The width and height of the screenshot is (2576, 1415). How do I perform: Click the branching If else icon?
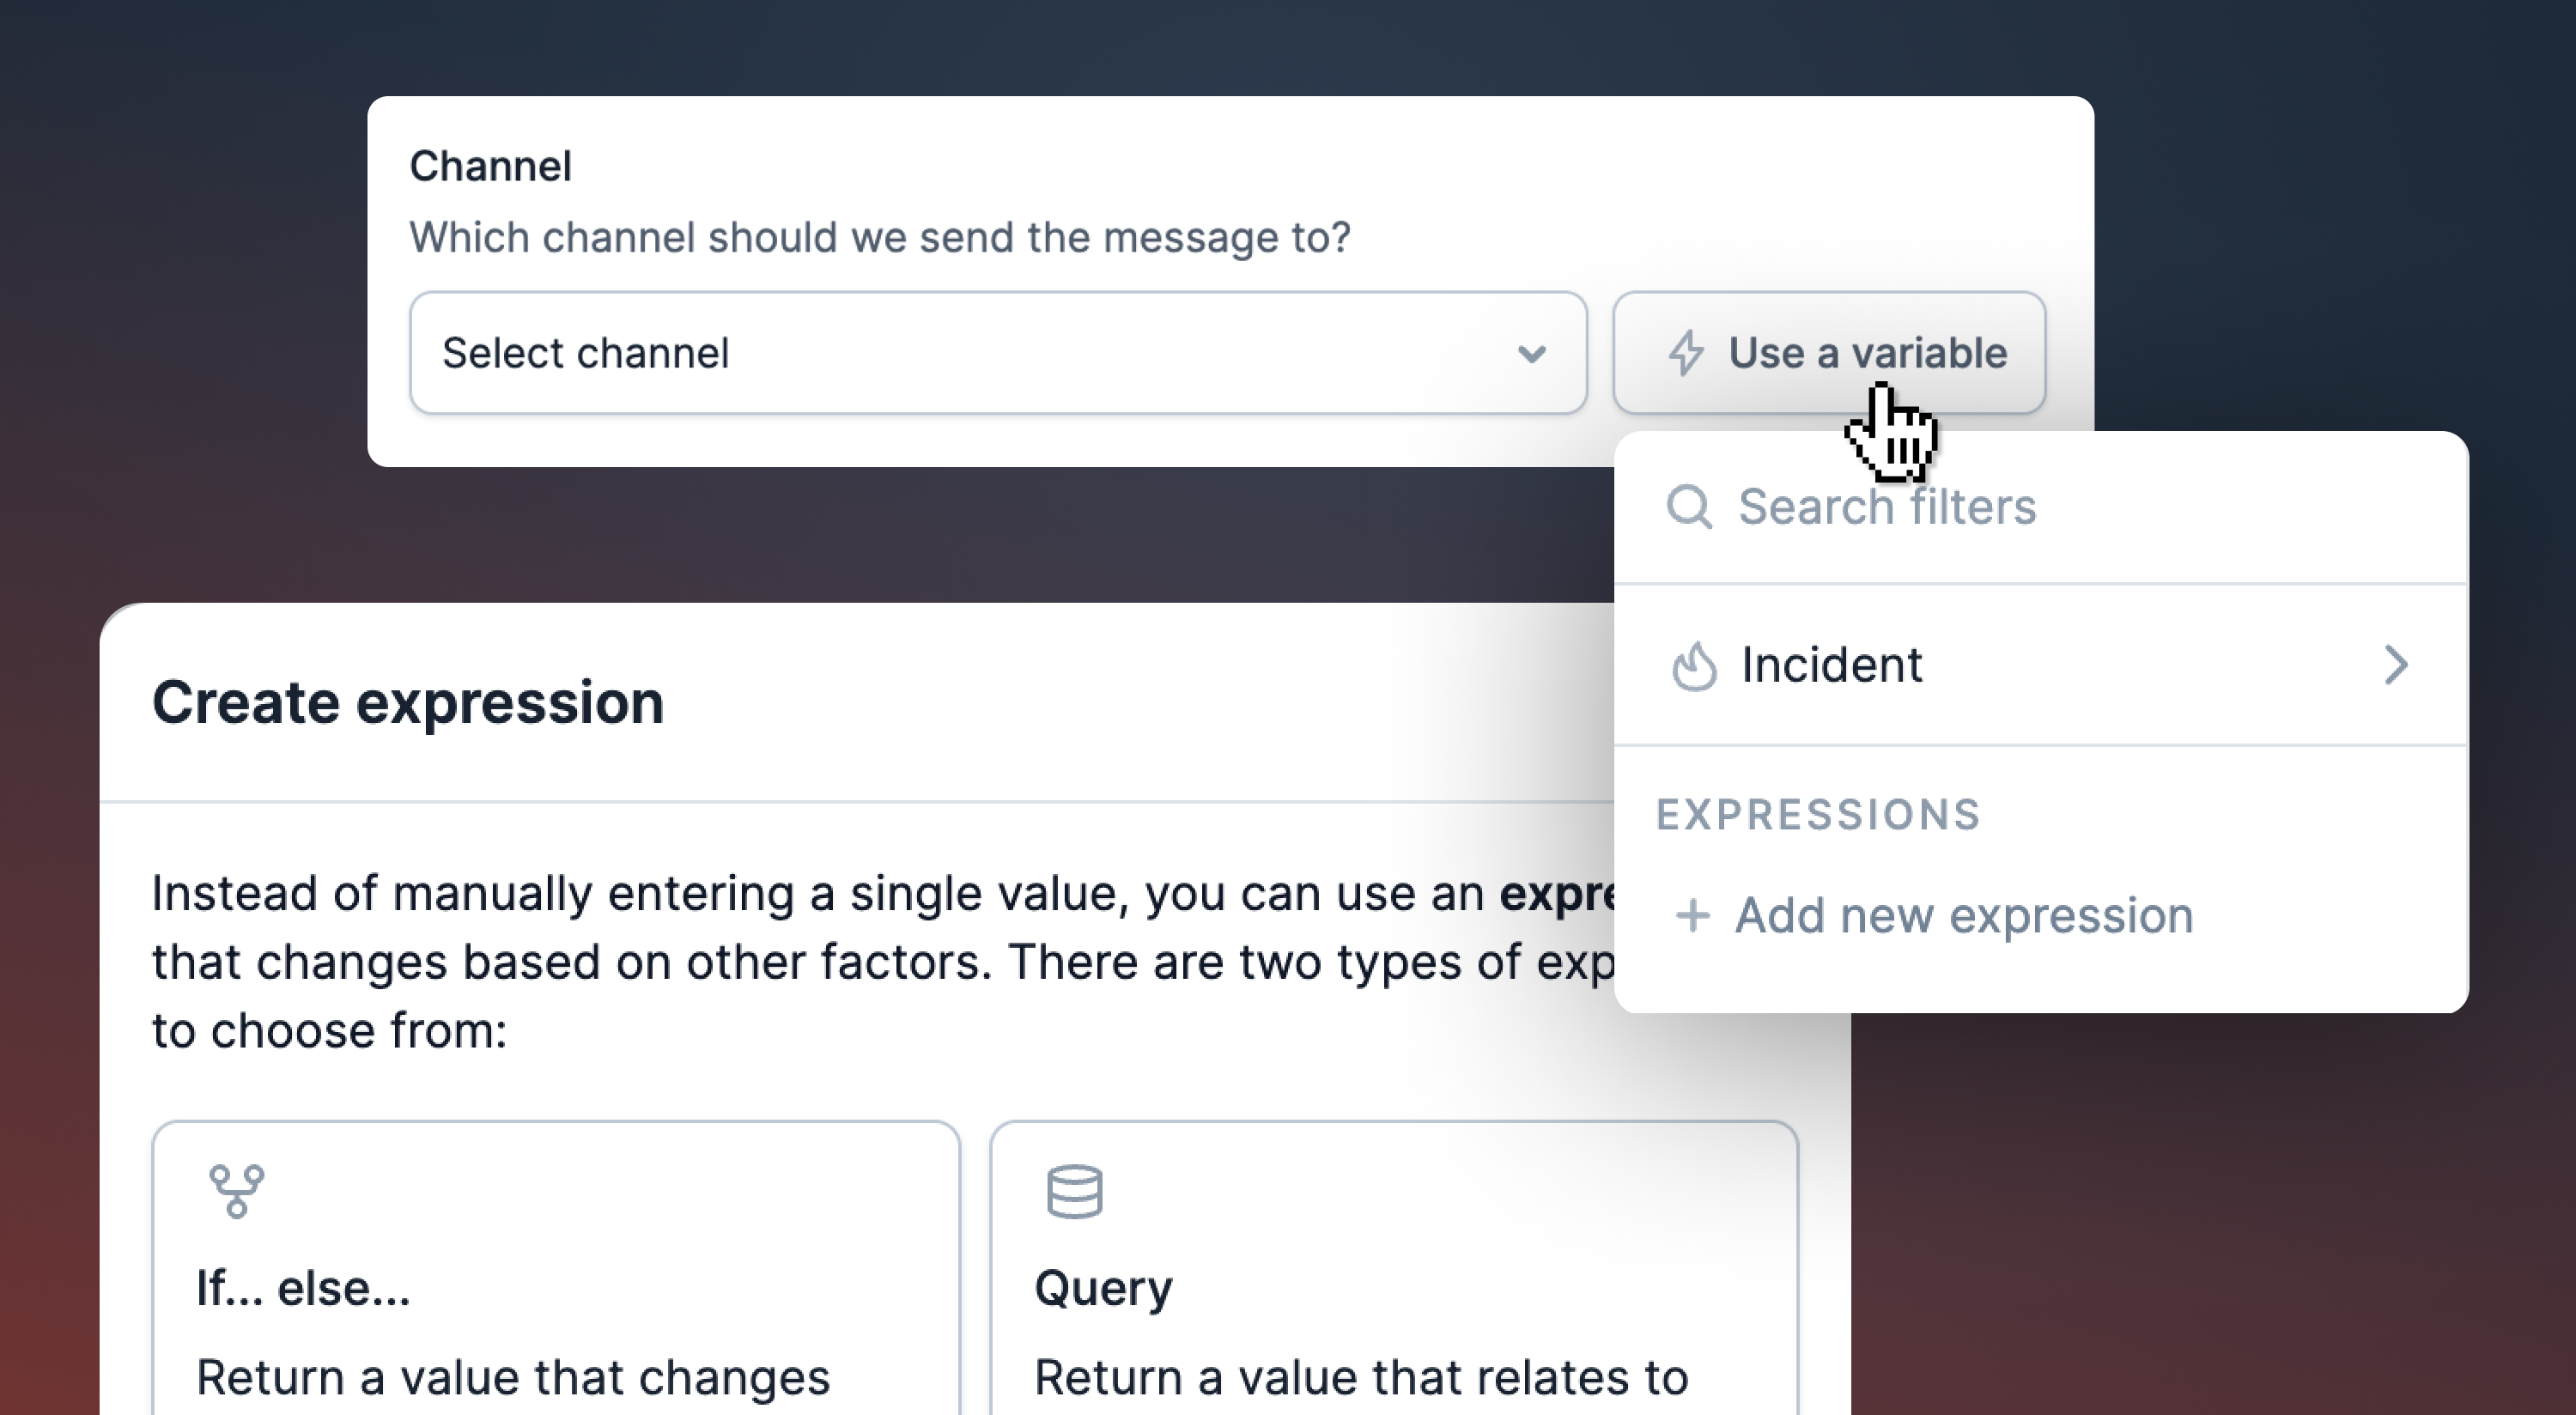(x=237, y=1191)
